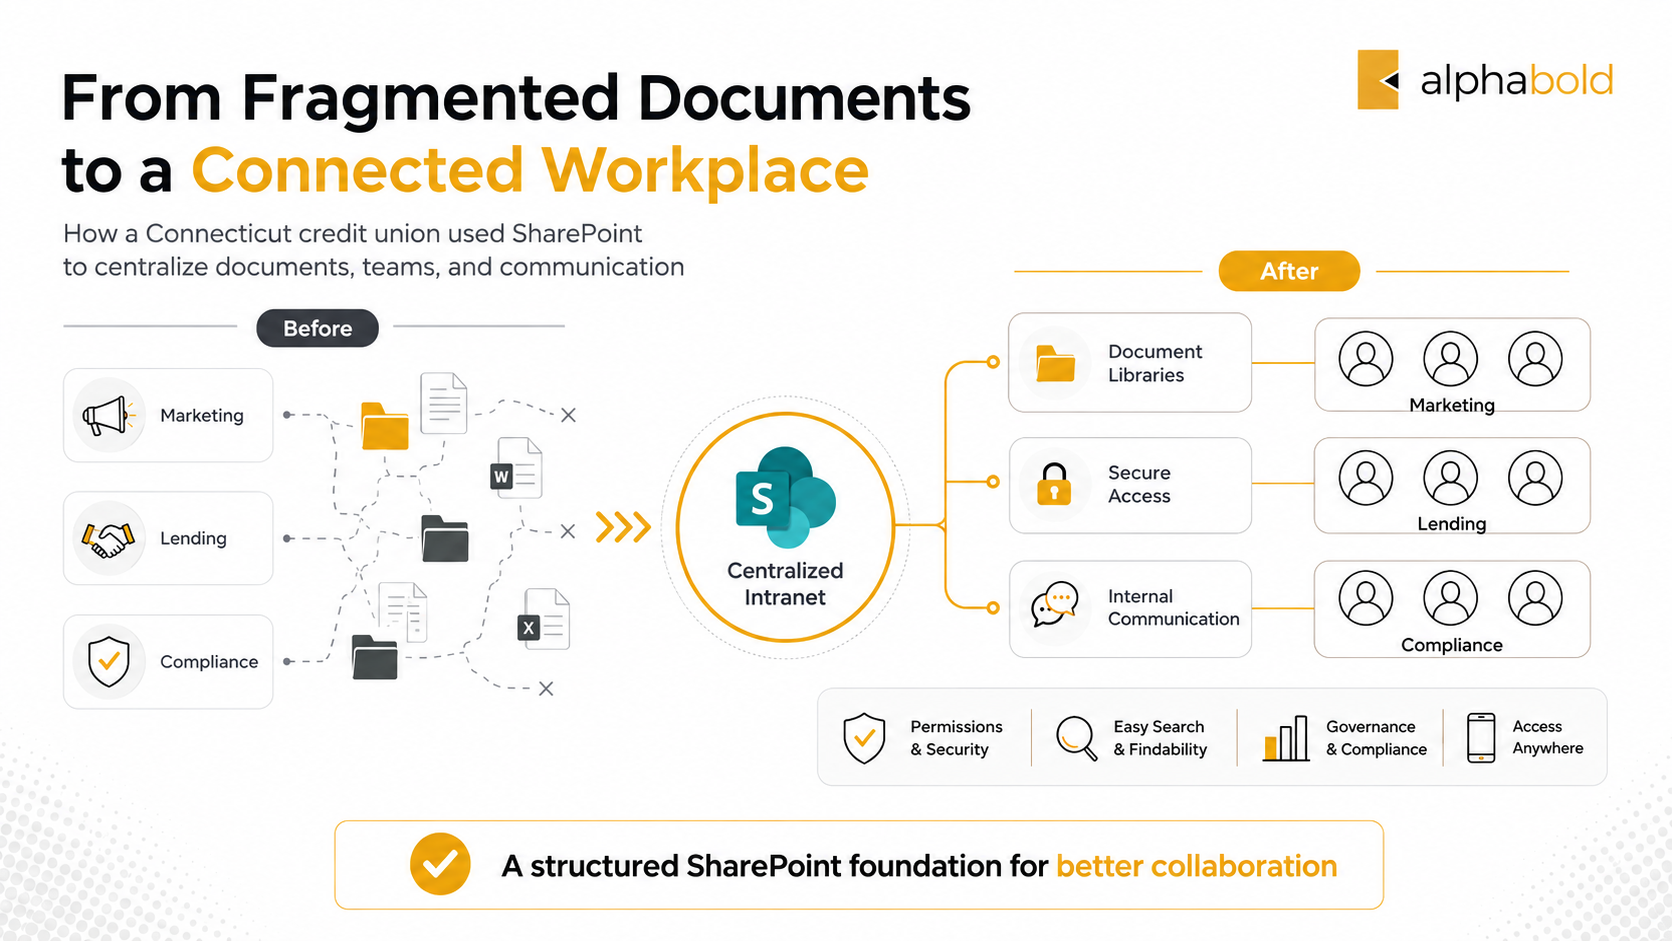Click the triple chevron arrows
The width and height of the screenshot is (1672, 941).
[x=623, y=527]
